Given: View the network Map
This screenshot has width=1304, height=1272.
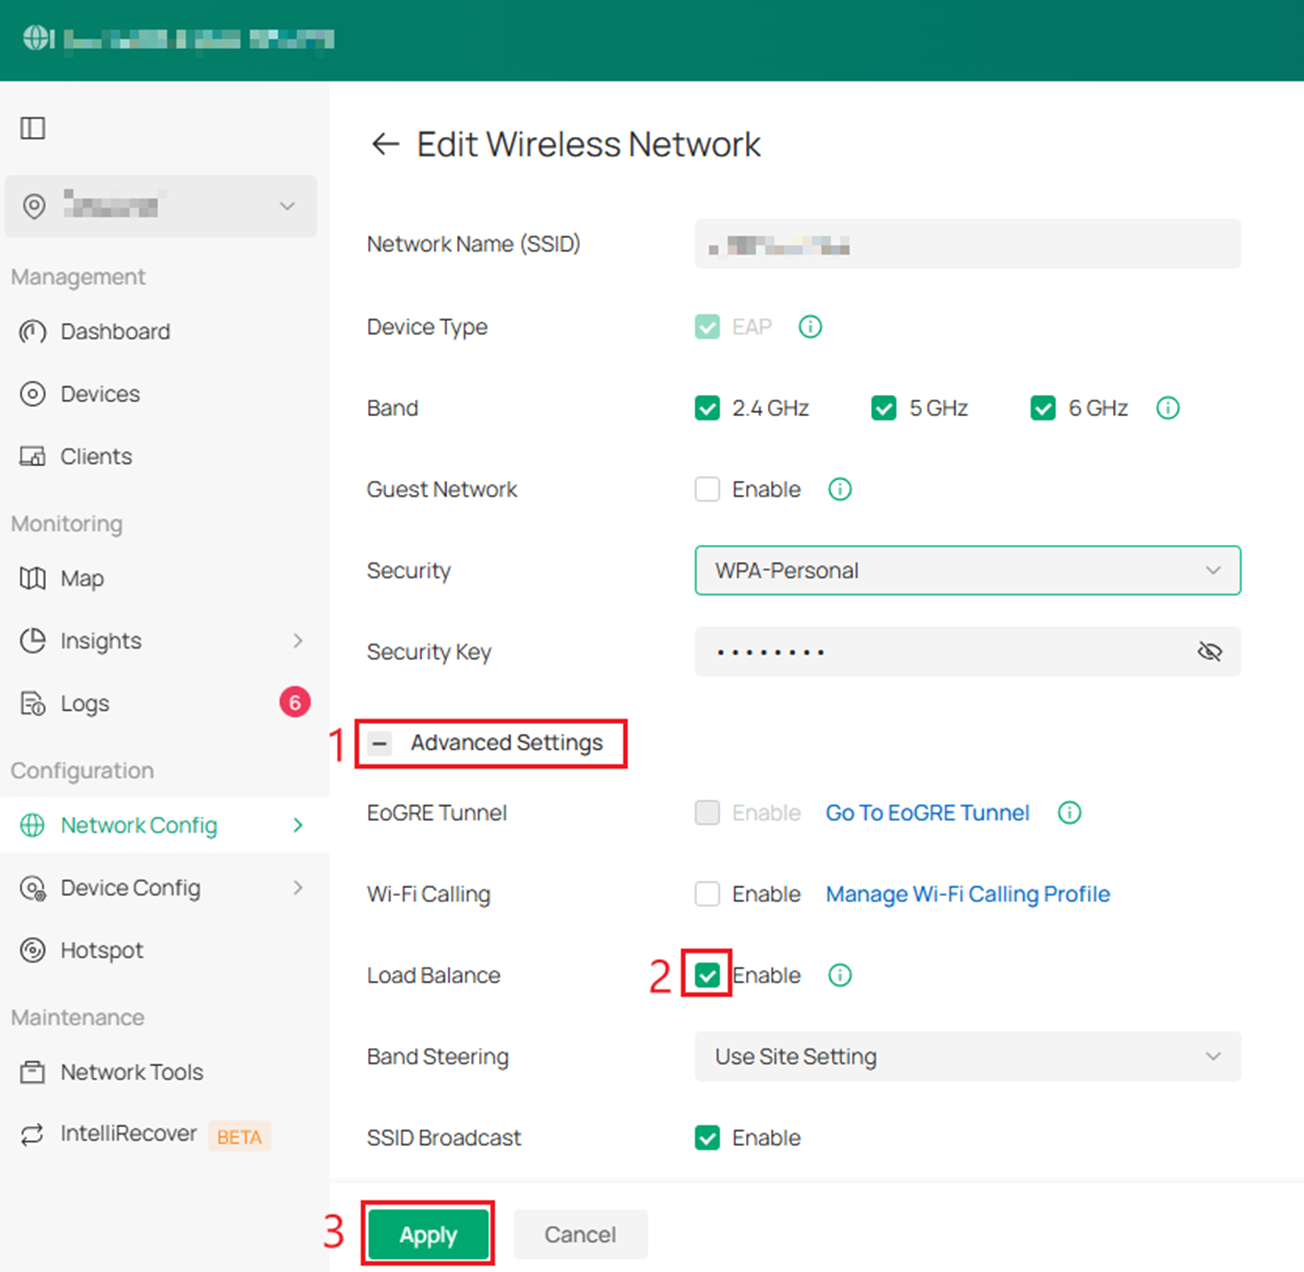Looking at the screenshot, I should point(82,578).
